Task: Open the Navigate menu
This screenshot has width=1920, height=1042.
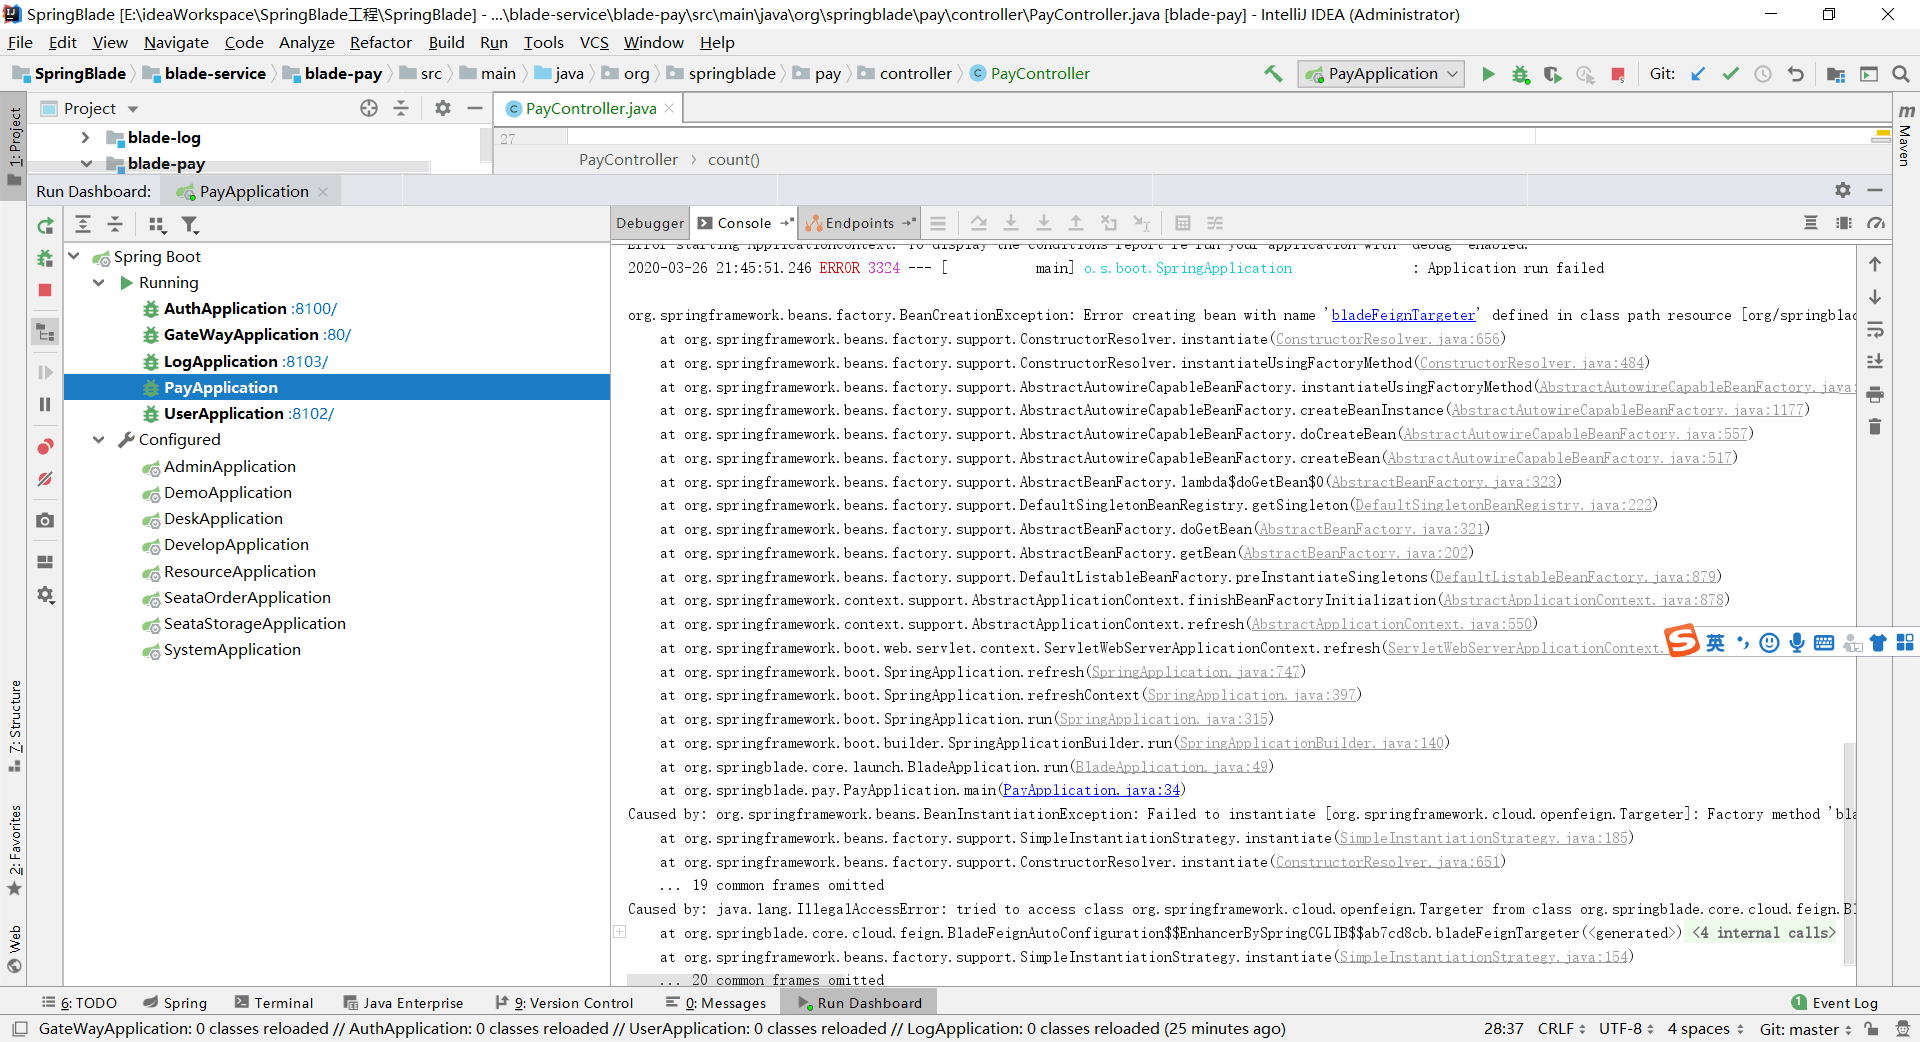Action: 176,42
